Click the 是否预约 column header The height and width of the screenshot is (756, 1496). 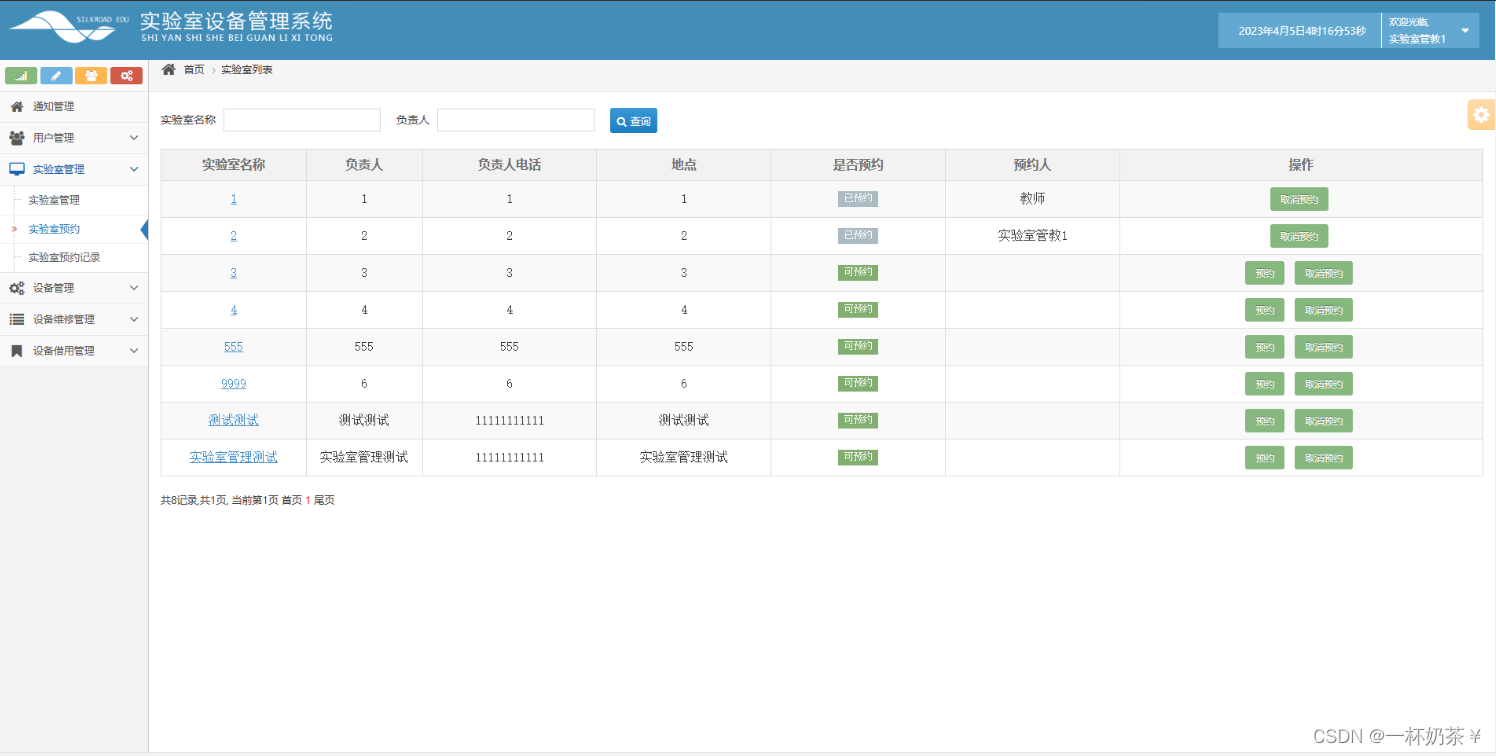[x=858, y=165]
